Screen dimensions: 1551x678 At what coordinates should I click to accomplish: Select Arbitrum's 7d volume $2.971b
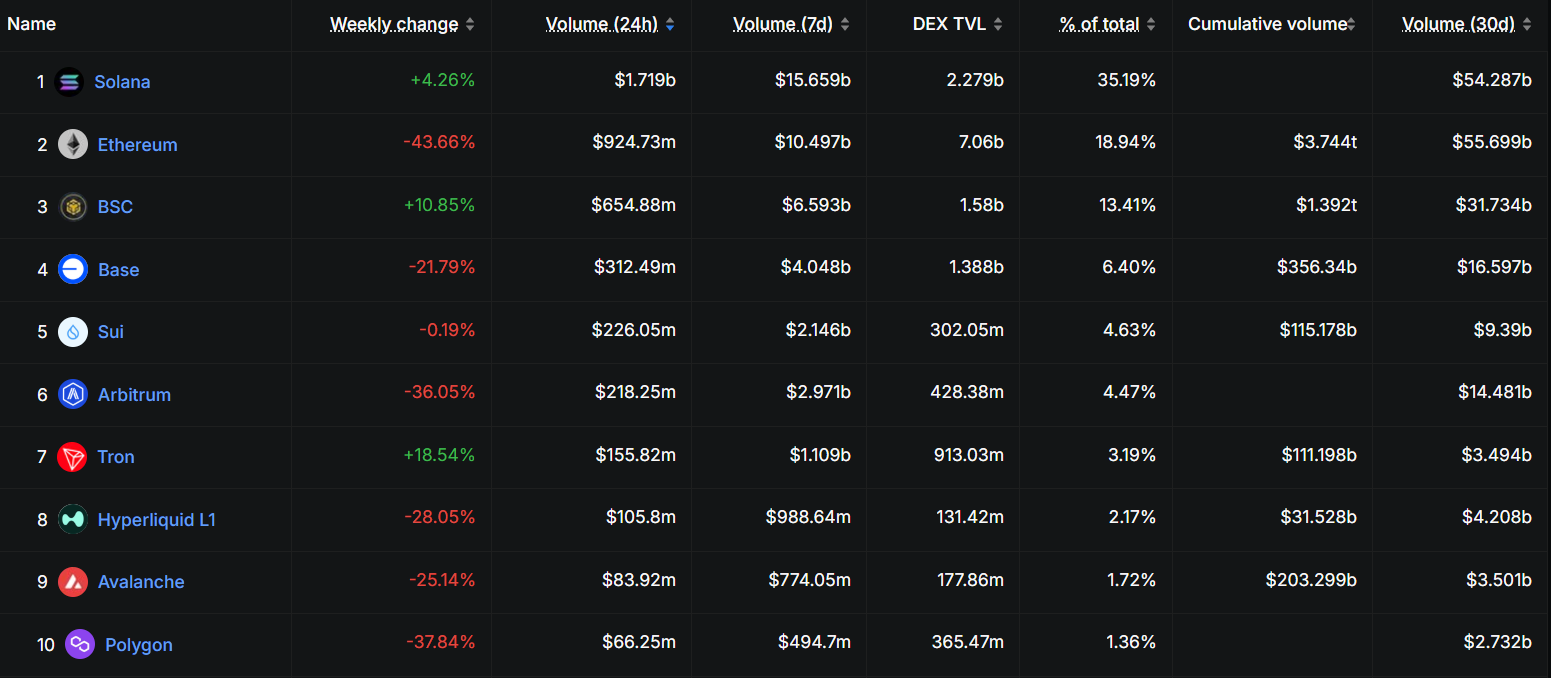(x=817, y=393)
